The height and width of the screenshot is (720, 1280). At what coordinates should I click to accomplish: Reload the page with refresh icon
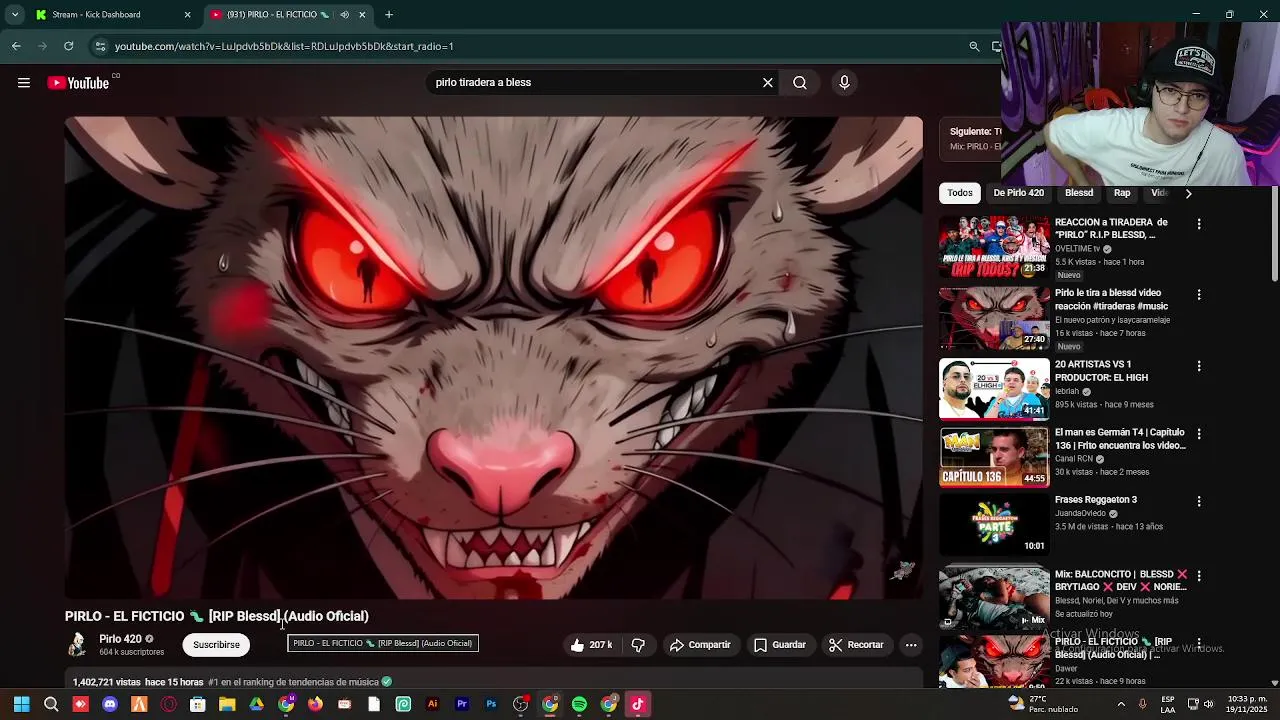tap(68, 46)
